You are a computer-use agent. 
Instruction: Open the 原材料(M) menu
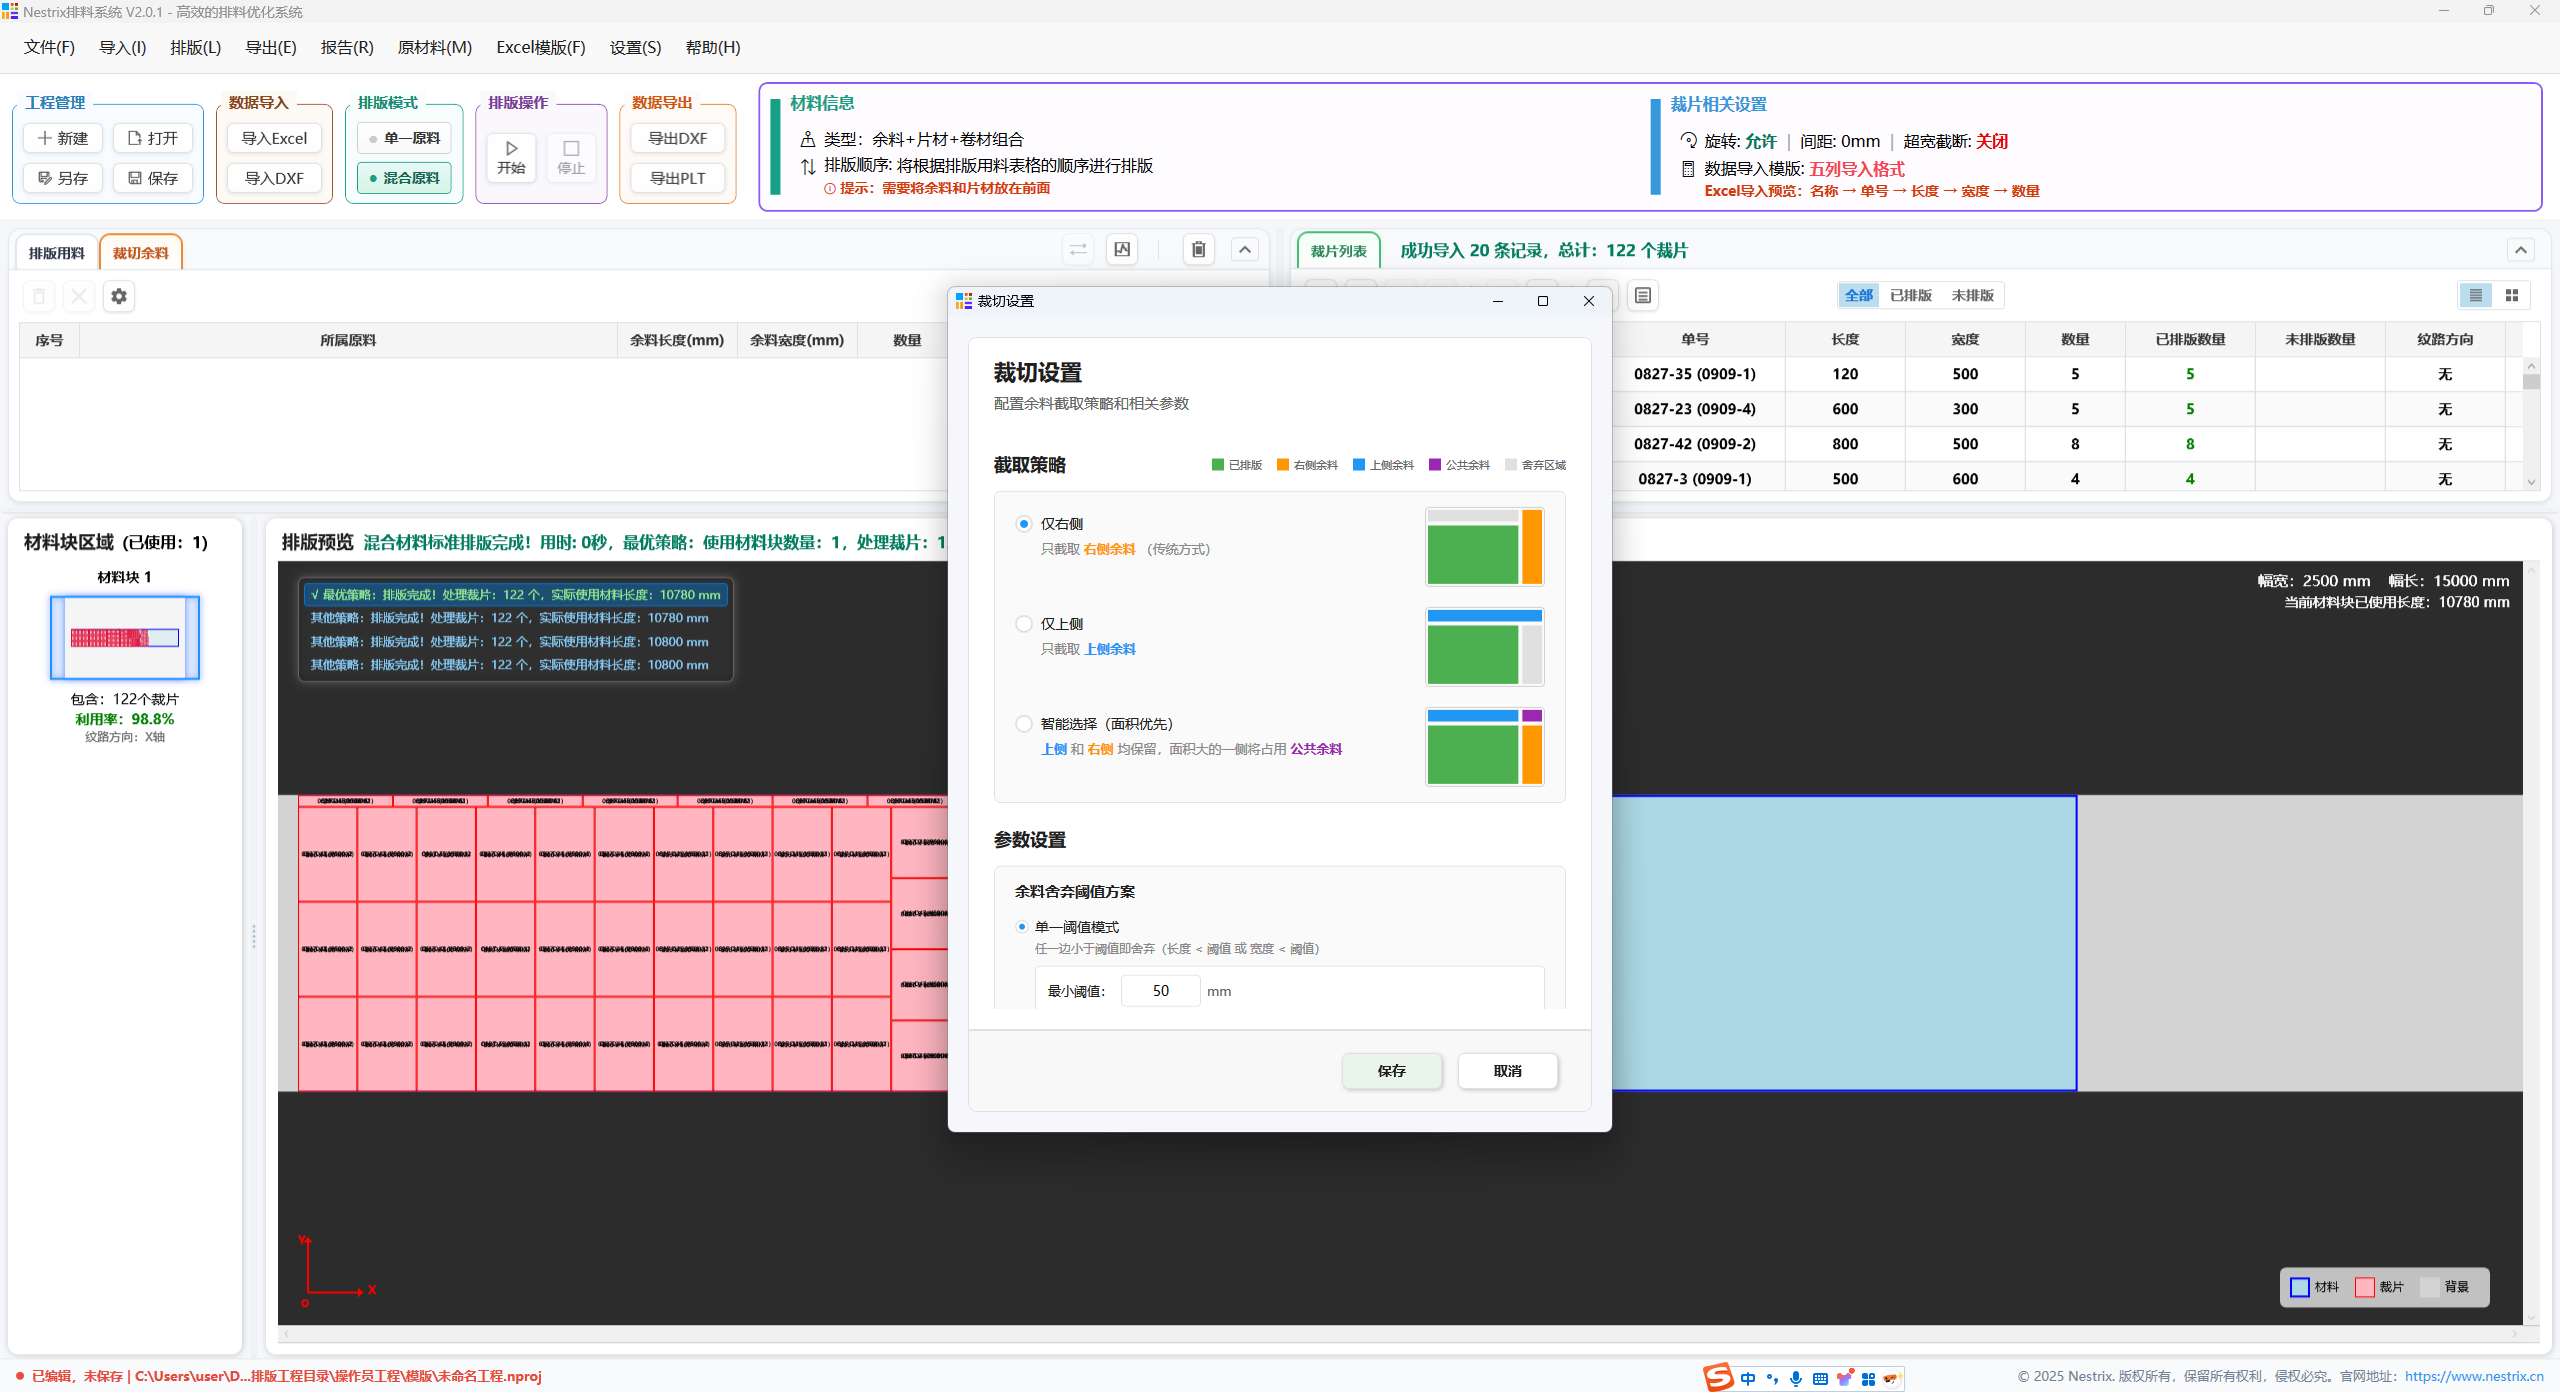(434, 47)
